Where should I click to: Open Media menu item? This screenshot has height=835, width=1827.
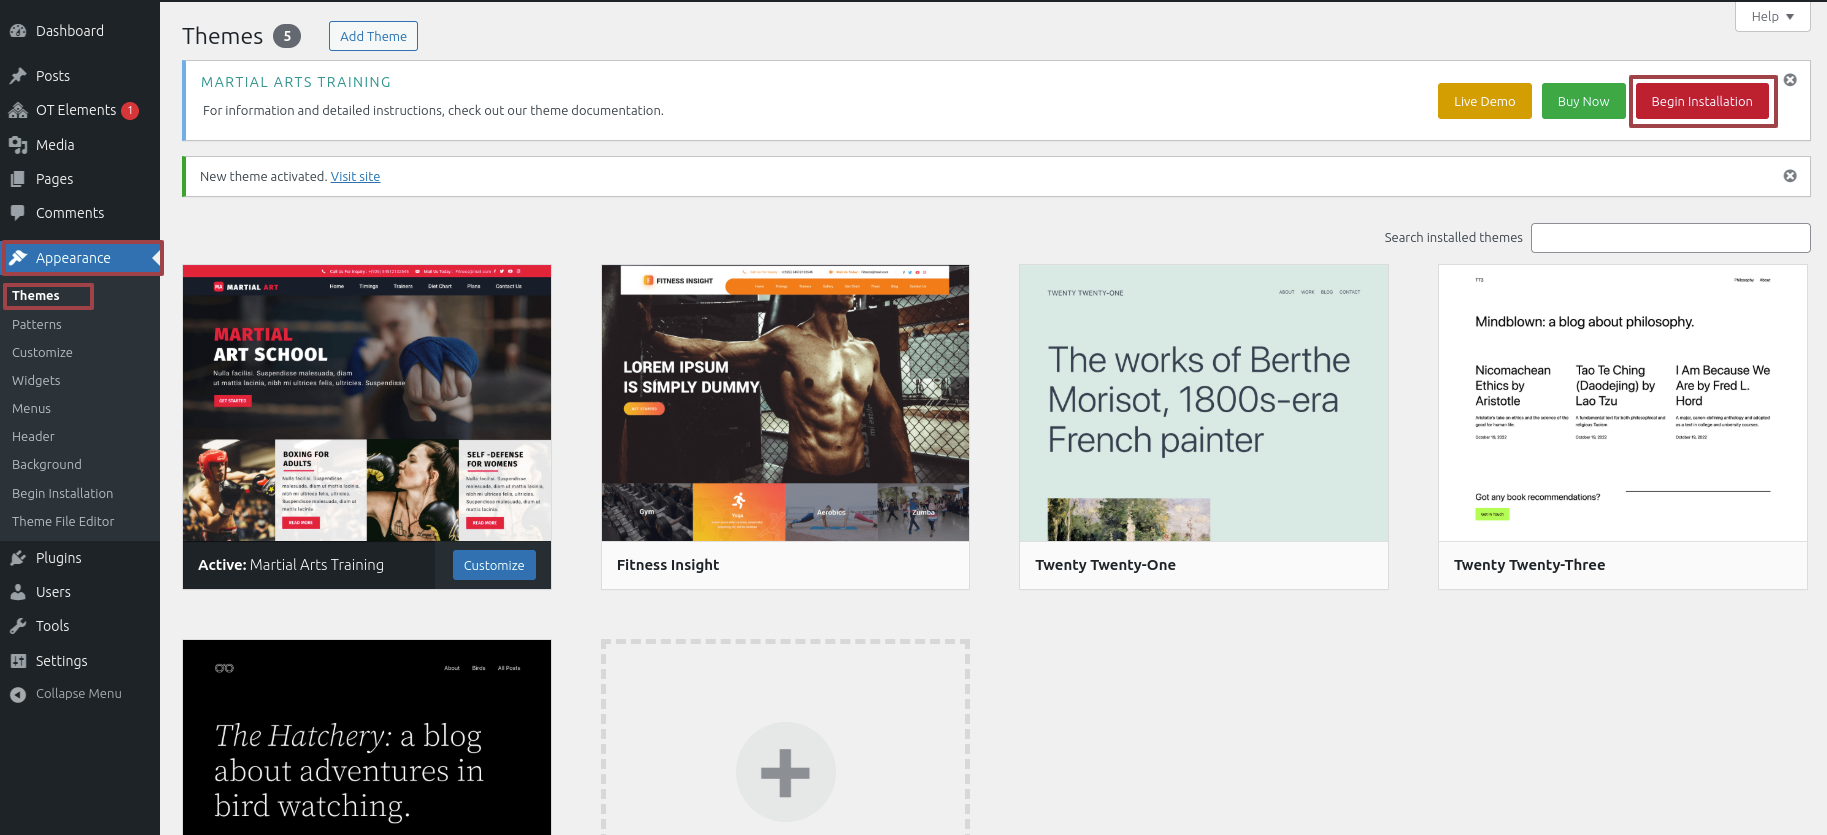click(x=80, y=145)
